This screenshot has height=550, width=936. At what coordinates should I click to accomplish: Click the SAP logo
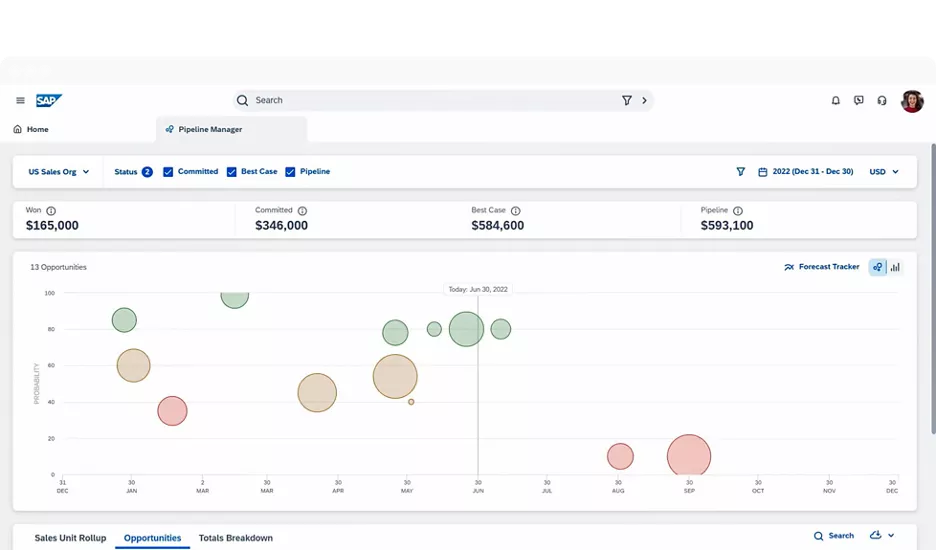pos(48,100)
